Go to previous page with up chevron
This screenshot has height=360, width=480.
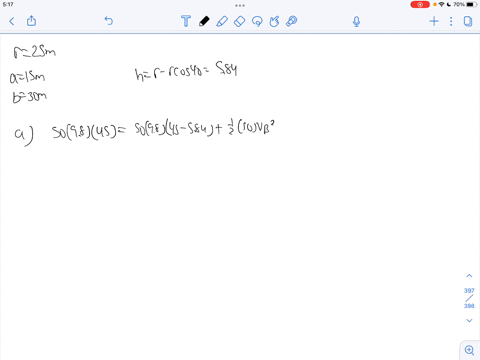(x=469, y=276)
